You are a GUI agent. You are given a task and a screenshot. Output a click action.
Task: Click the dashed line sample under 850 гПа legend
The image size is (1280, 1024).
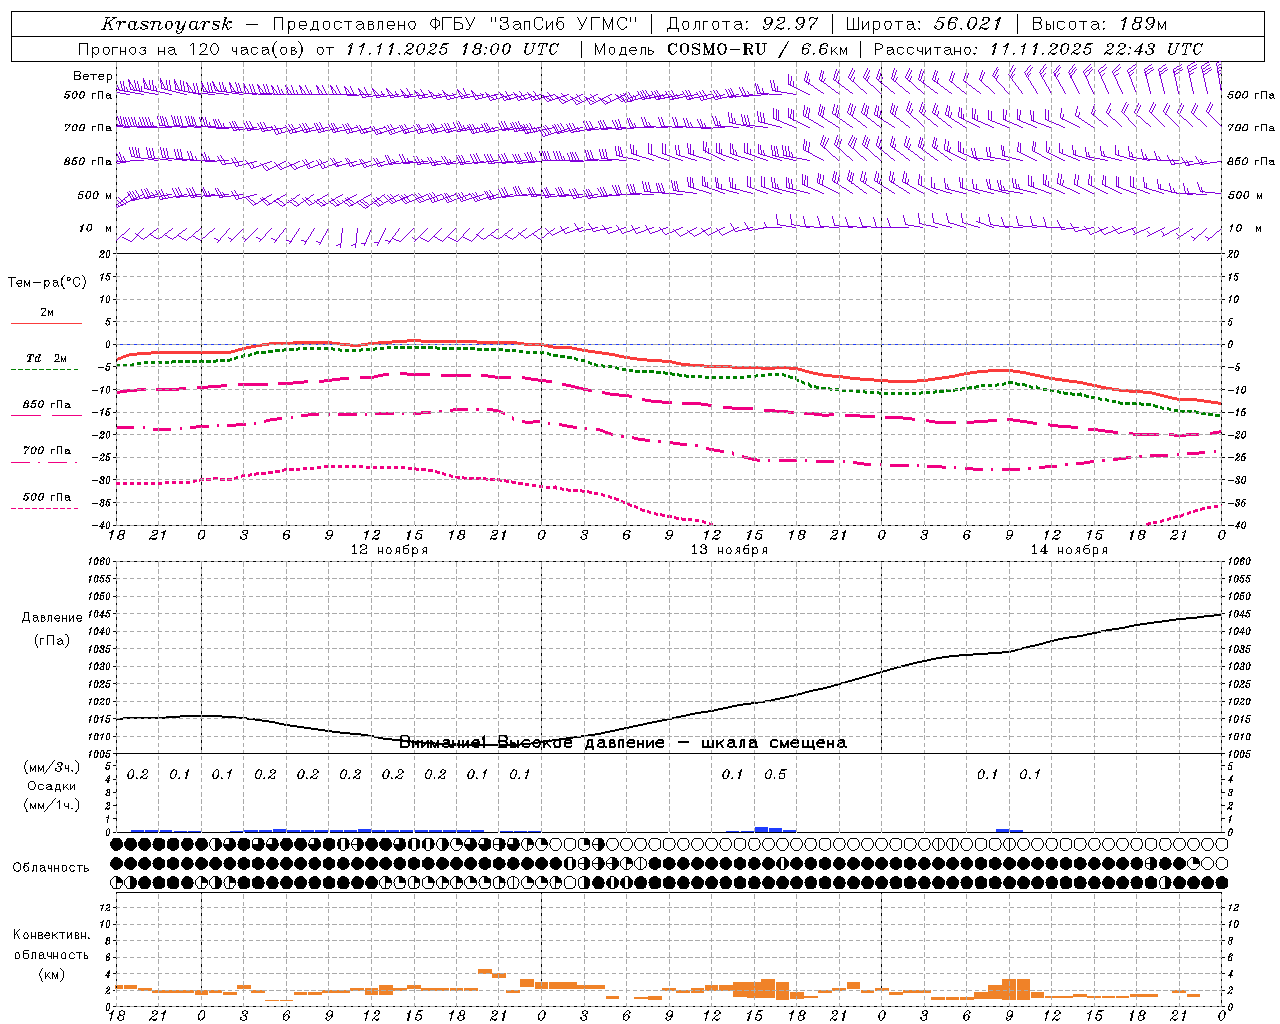click(x=46, y=415)
